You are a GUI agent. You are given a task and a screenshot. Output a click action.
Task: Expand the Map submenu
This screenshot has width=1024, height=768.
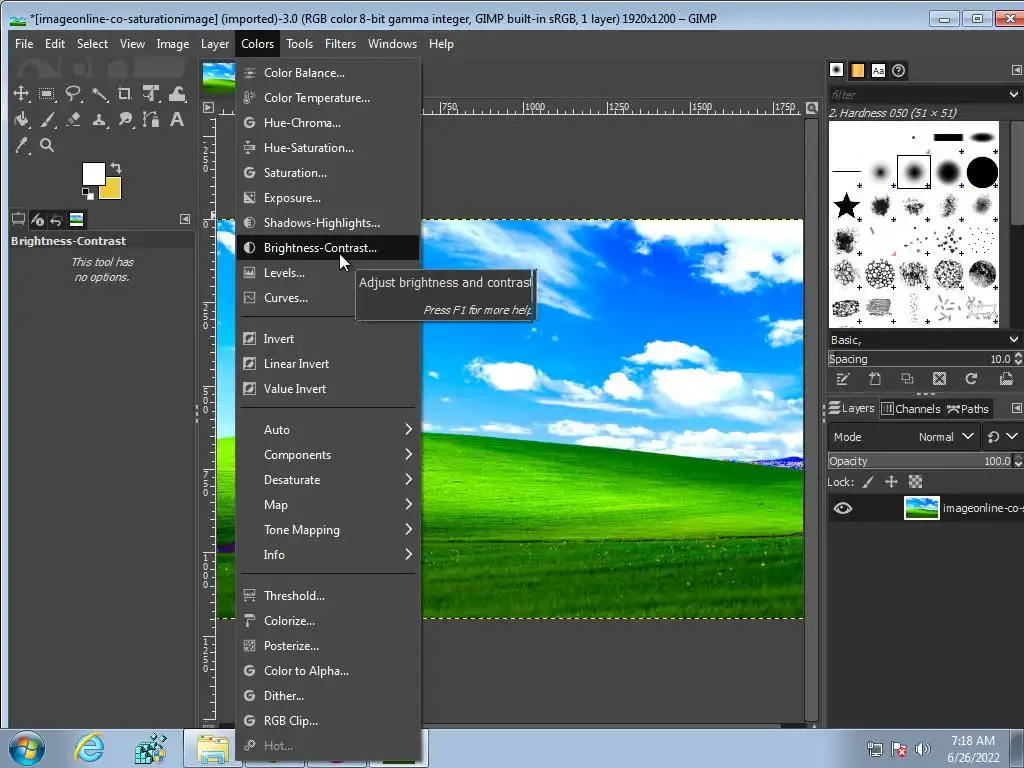pyautogui.click(x=328, y=505)
